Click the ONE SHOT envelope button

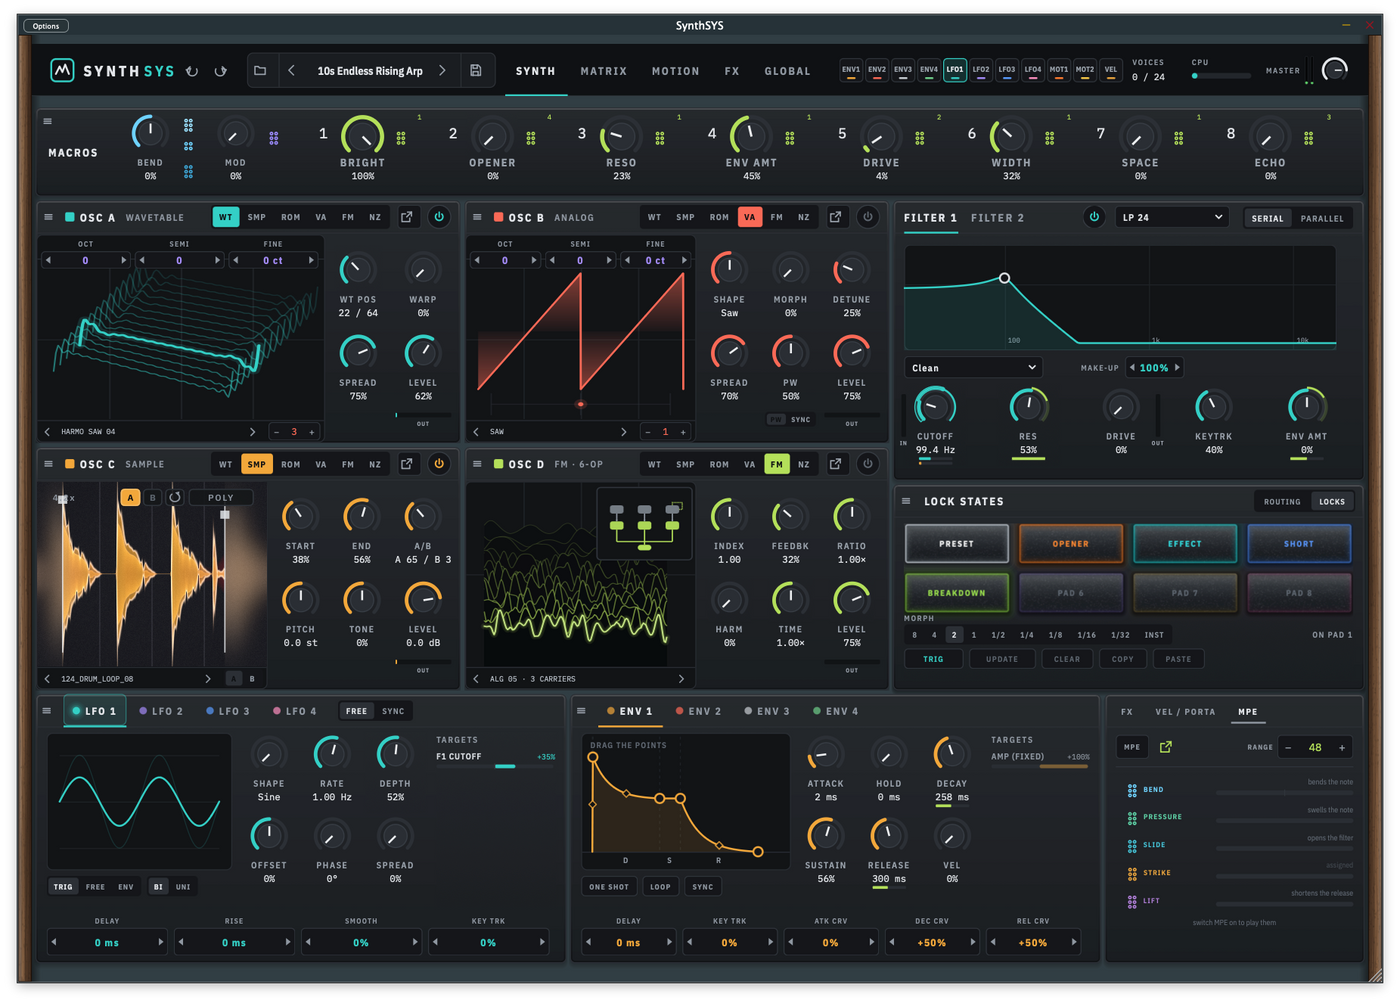609,887
